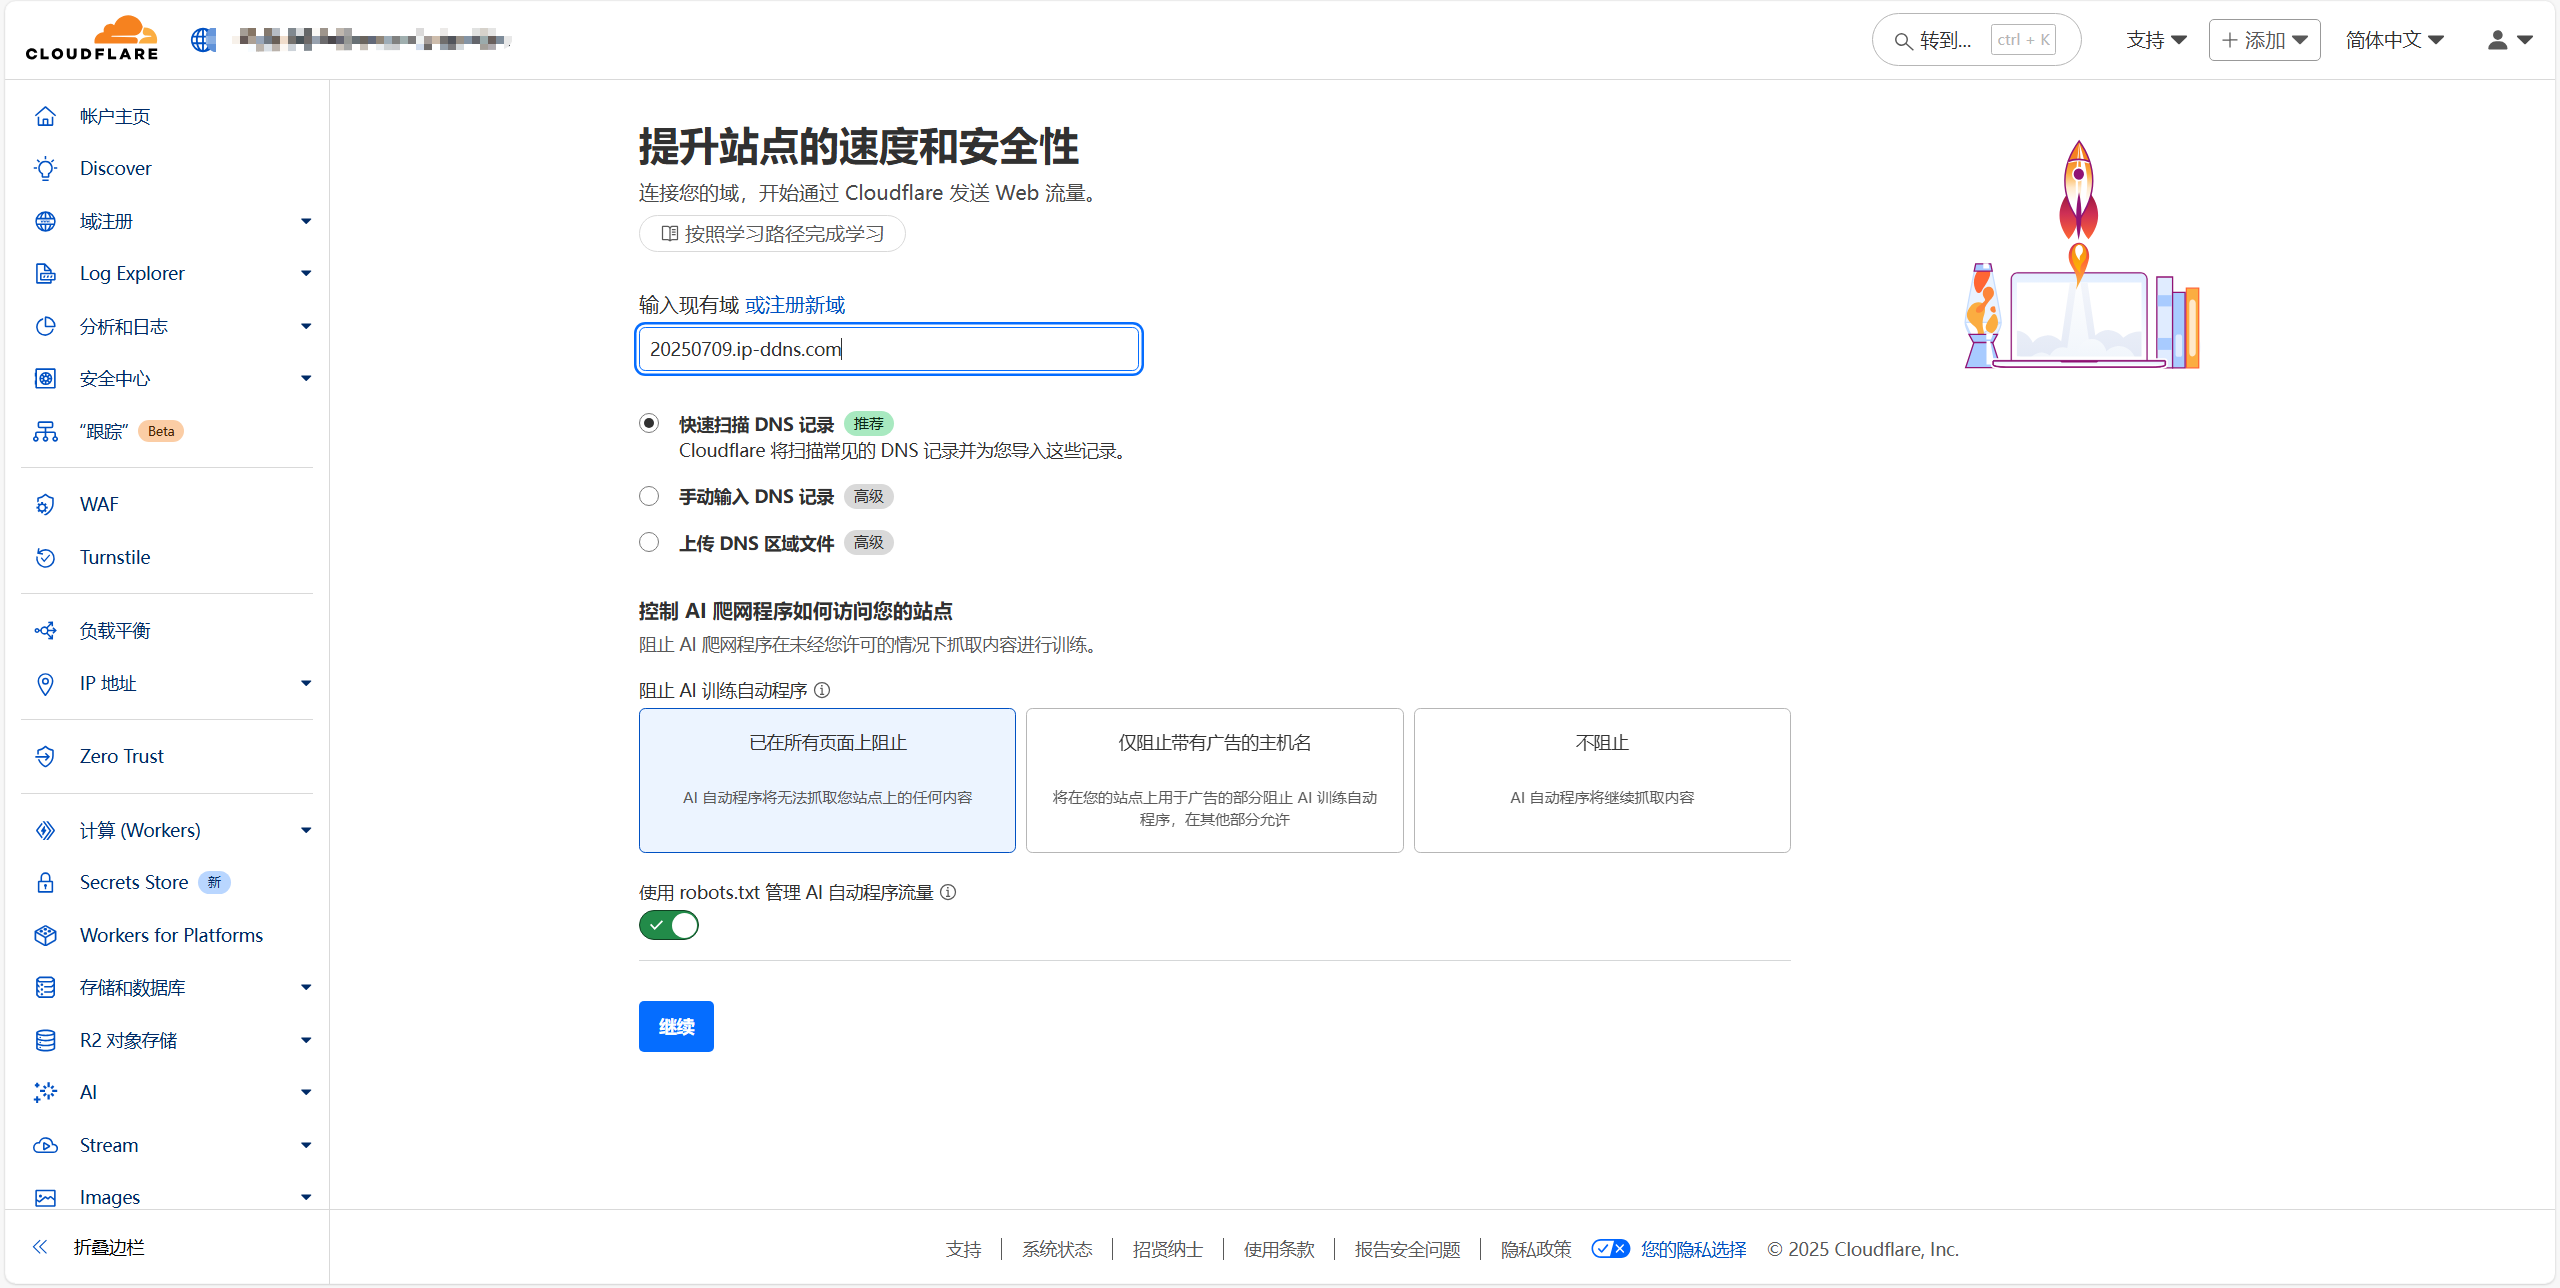Click the domain input field
The width and height of the screenshot is (2560, 1288).
click(889, 349)
